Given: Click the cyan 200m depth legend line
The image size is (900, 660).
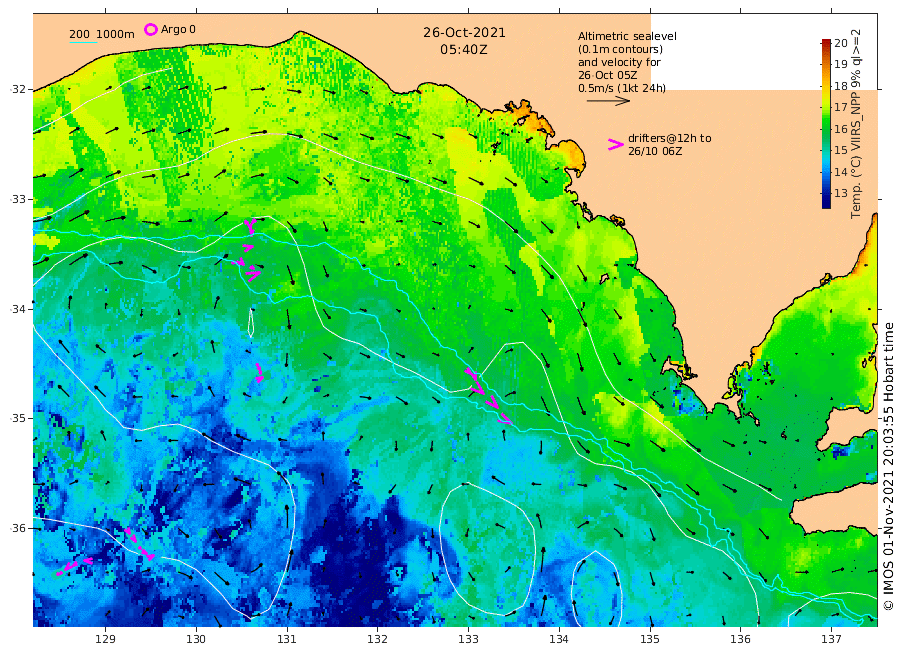Looking at the screenshot, I should (x=83, y=42).
